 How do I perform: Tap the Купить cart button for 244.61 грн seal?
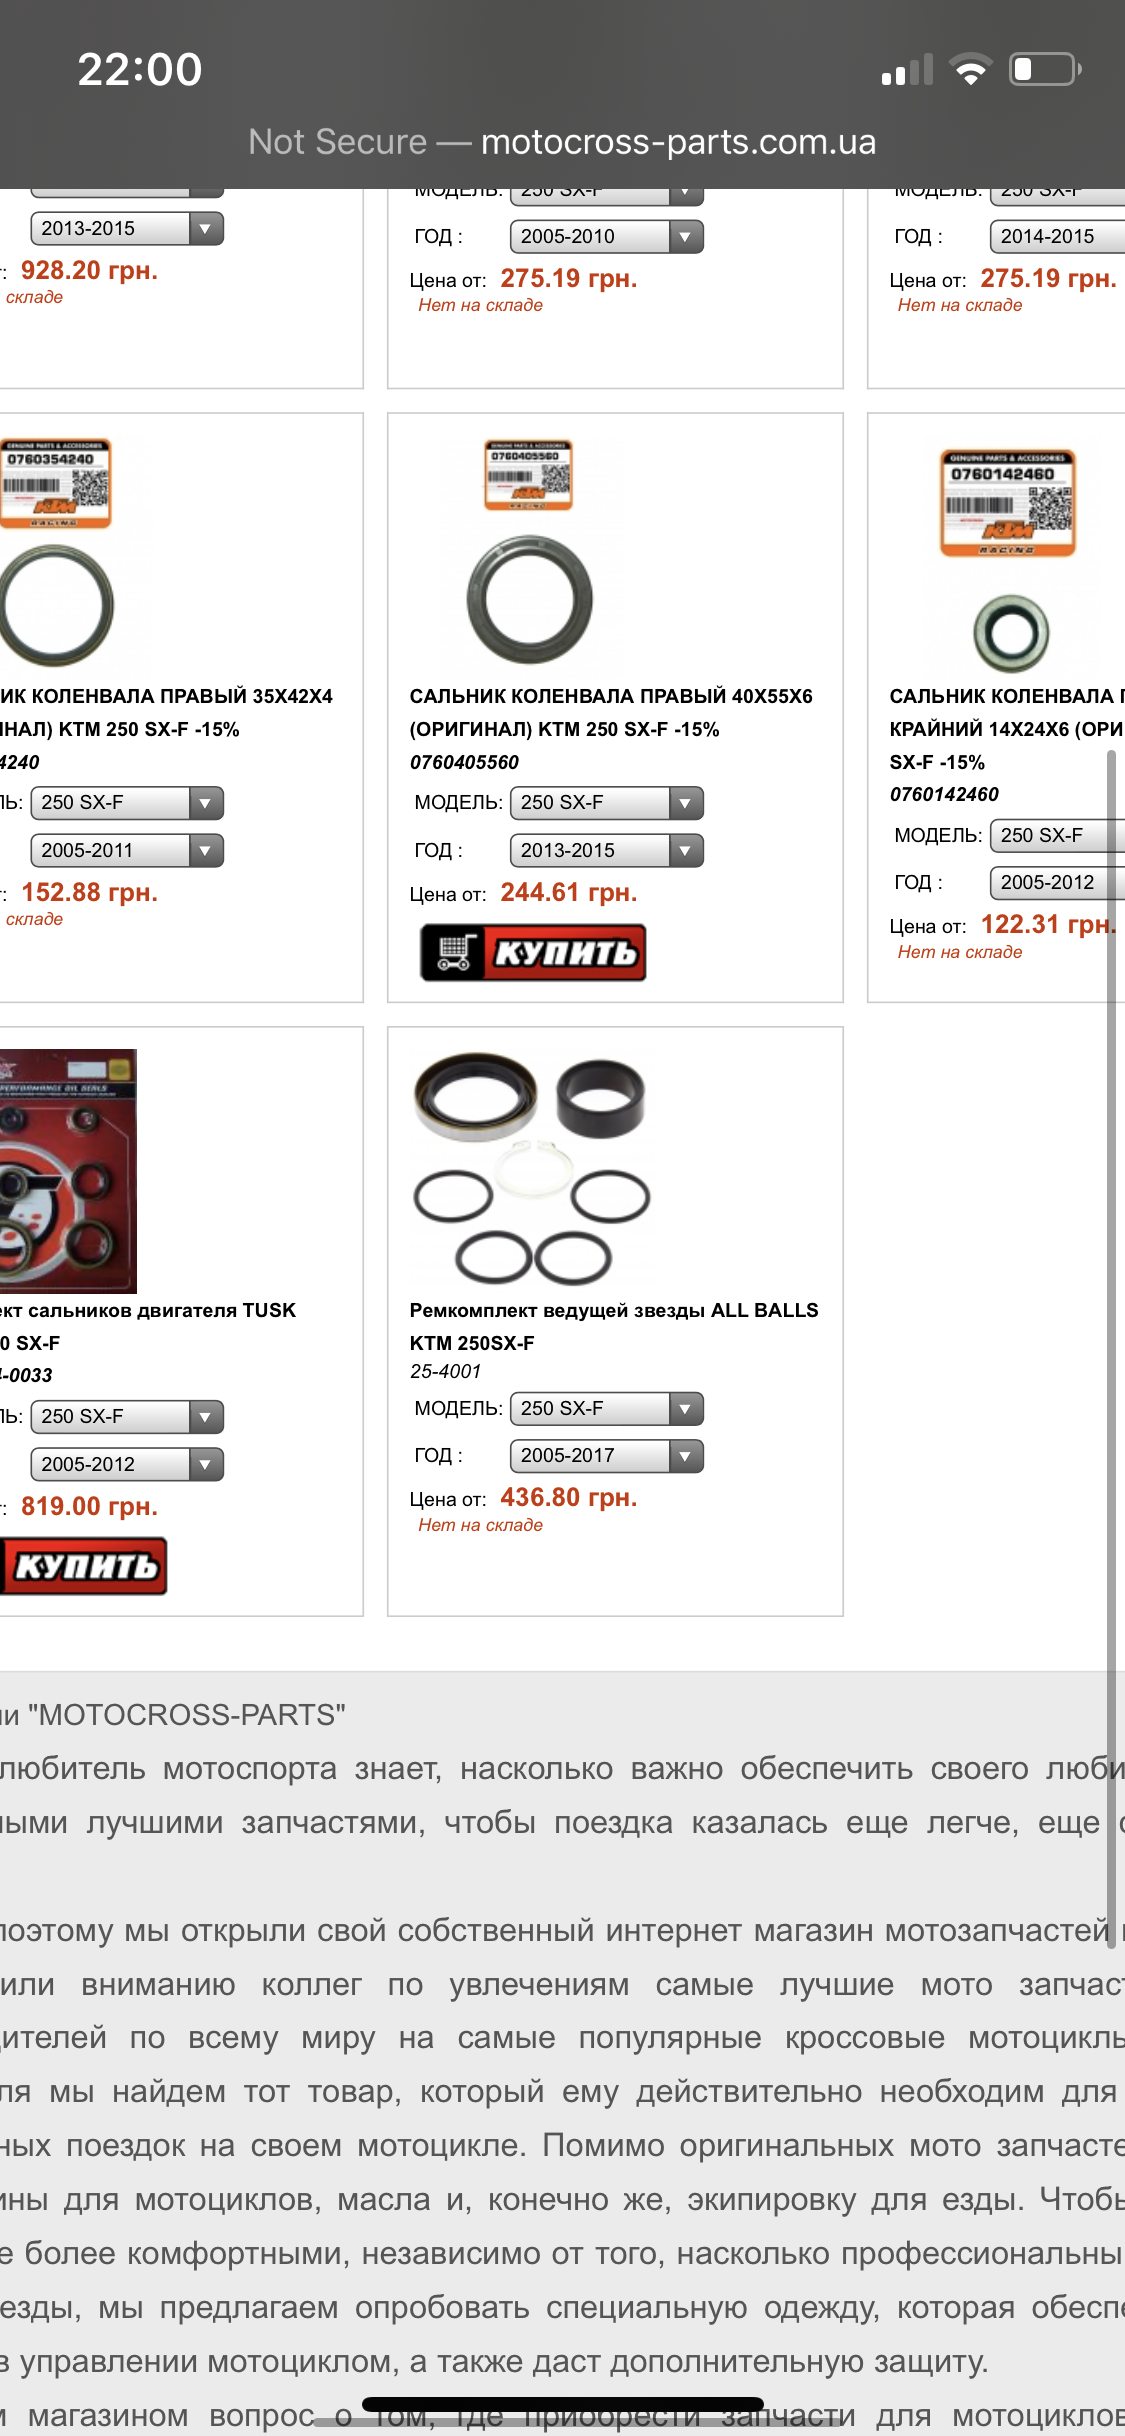pyautogui.click(x=533, y=952)
